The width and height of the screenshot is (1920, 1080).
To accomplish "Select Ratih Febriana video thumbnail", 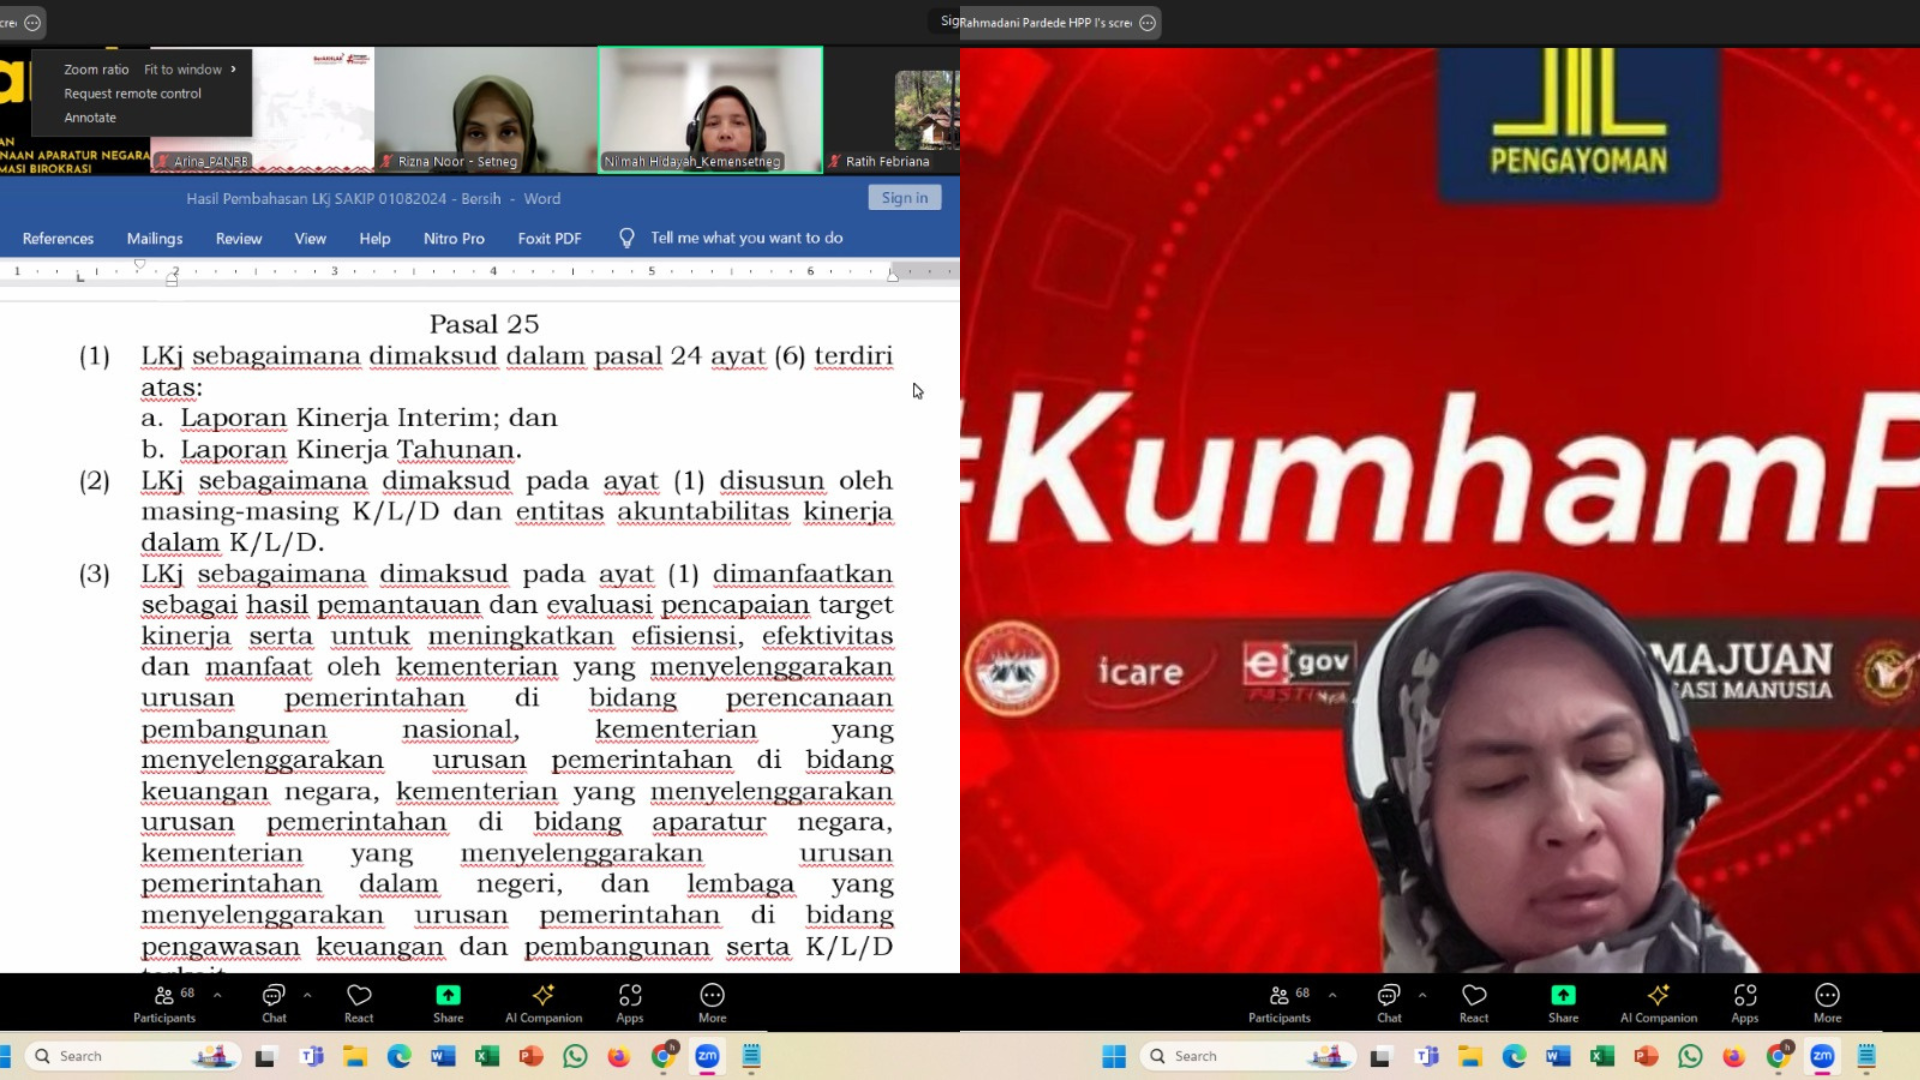I will click(x=892, y=110).
